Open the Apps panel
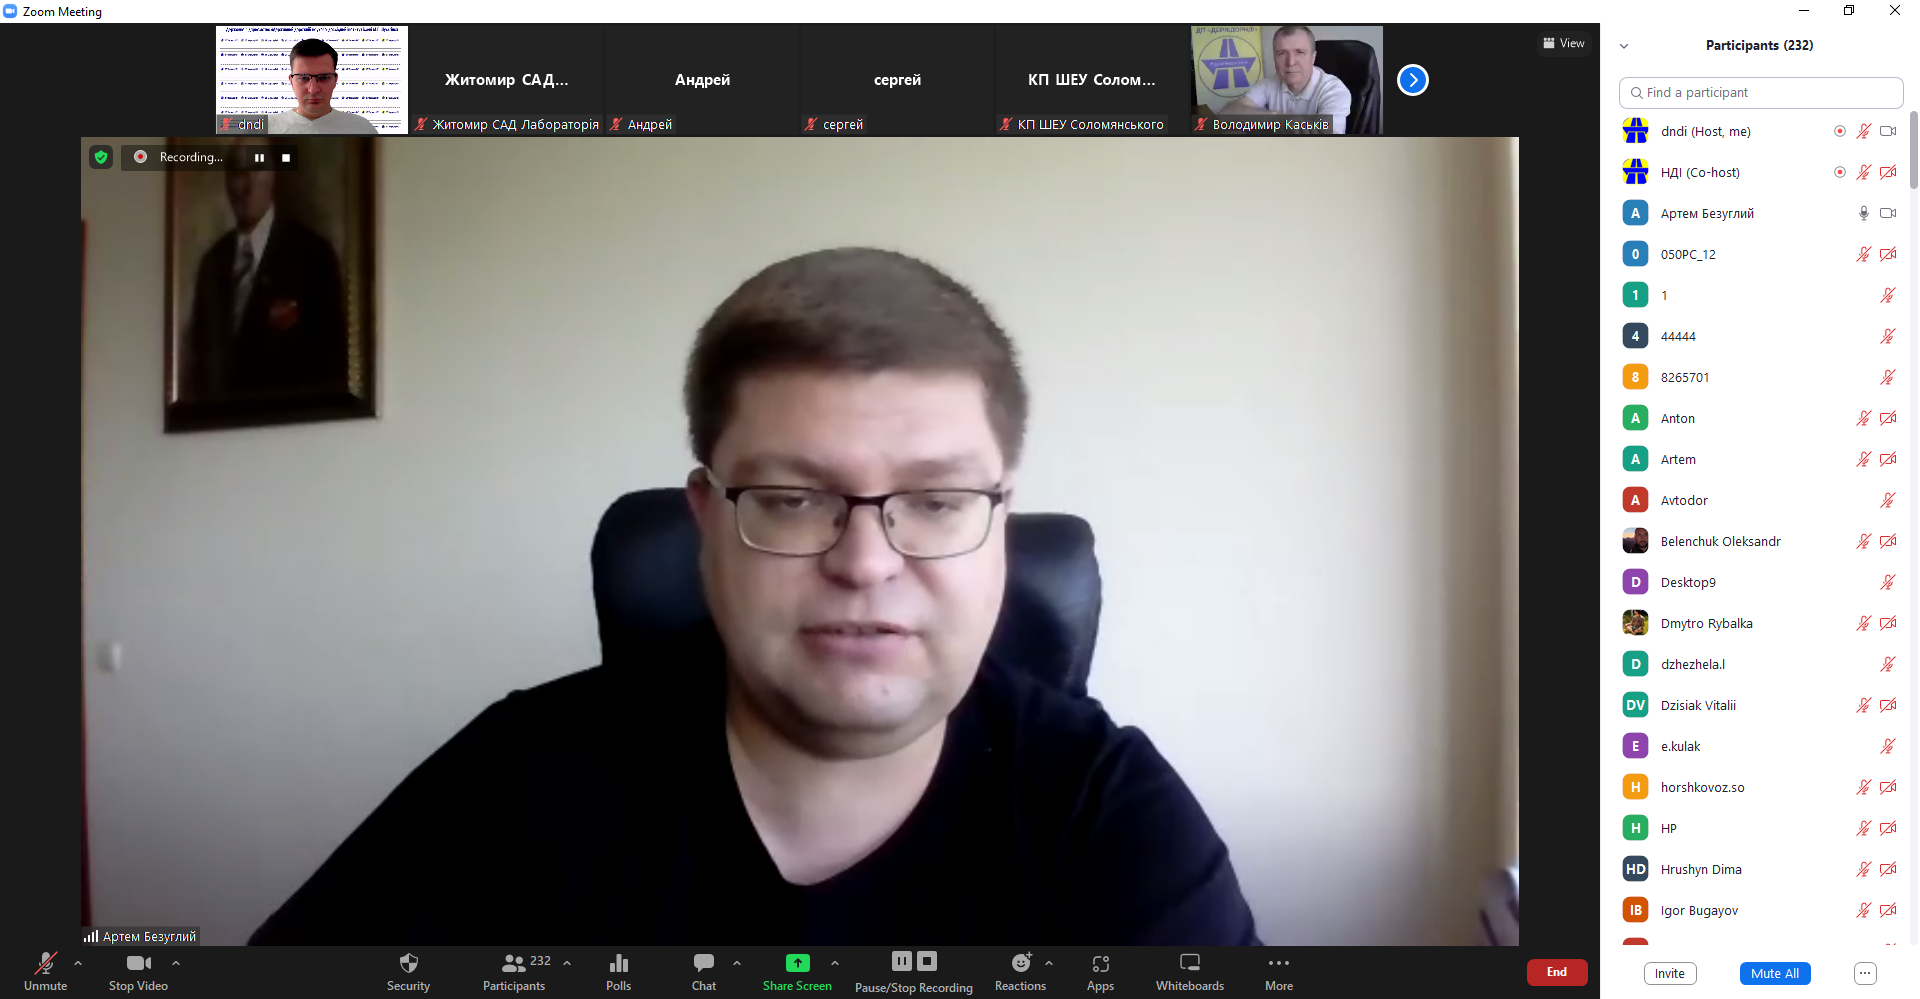 click(x=1100, y=971)
